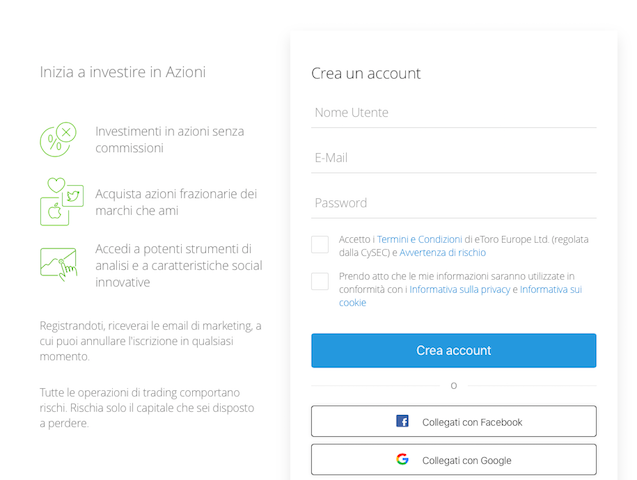Open the Termini e Condizioni link
Screen dimensions: 637x480
tap(420, 239)
